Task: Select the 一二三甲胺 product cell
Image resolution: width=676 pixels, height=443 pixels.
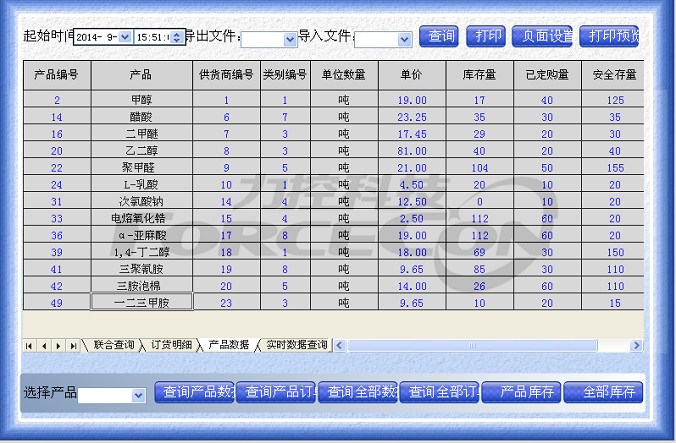Action: point(141,302)
